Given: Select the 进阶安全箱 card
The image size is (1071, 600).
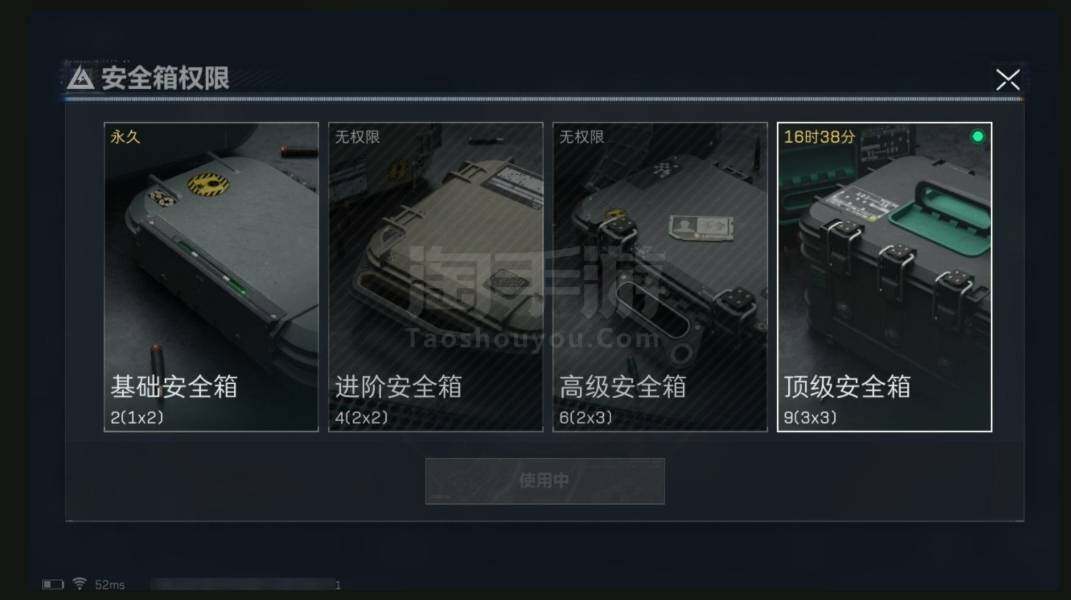Looking at the screenshot, I should click(436, 277).
